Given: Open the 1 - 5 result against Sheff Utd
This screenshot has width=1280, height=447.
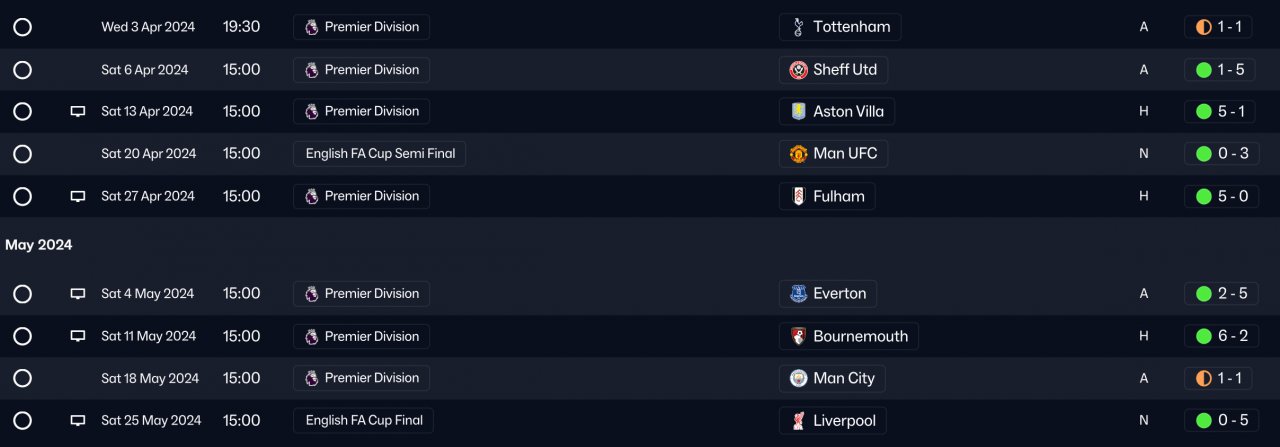Looking at the screenshot, I should click(x=1220, y=70).
